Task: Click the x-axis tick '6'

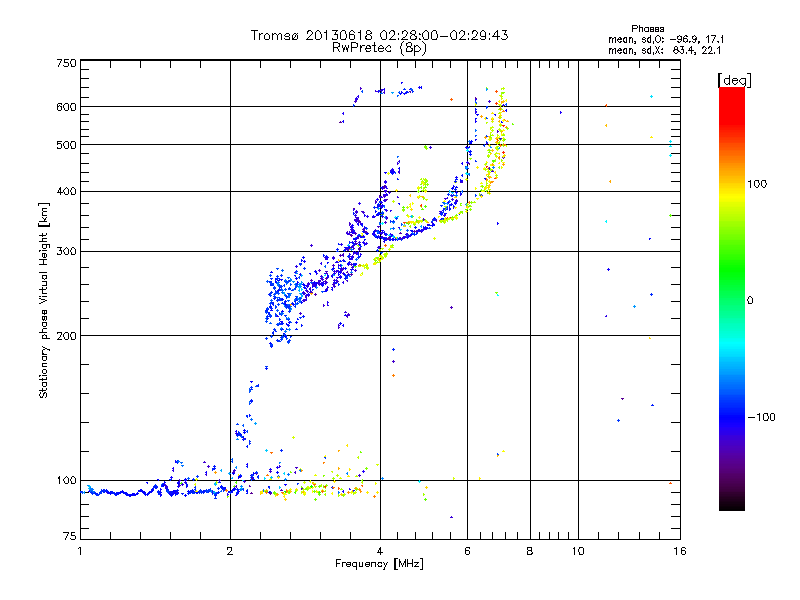Action: [x=467, y=551]
